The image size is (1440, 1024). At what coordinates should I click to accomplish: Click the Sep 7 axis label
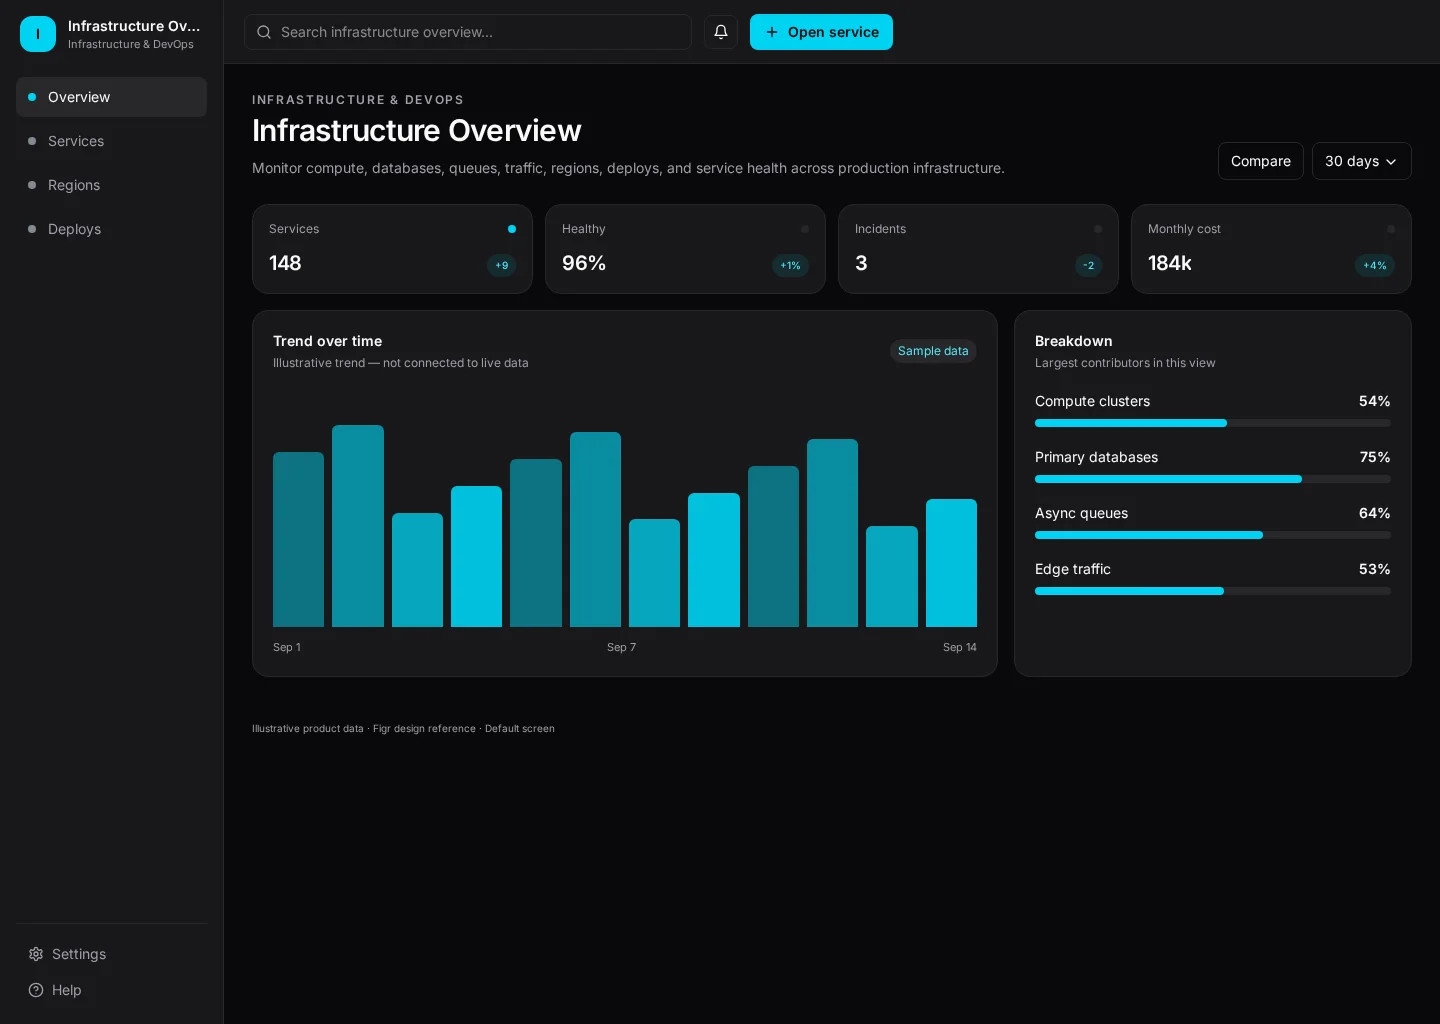coord(621,647)
